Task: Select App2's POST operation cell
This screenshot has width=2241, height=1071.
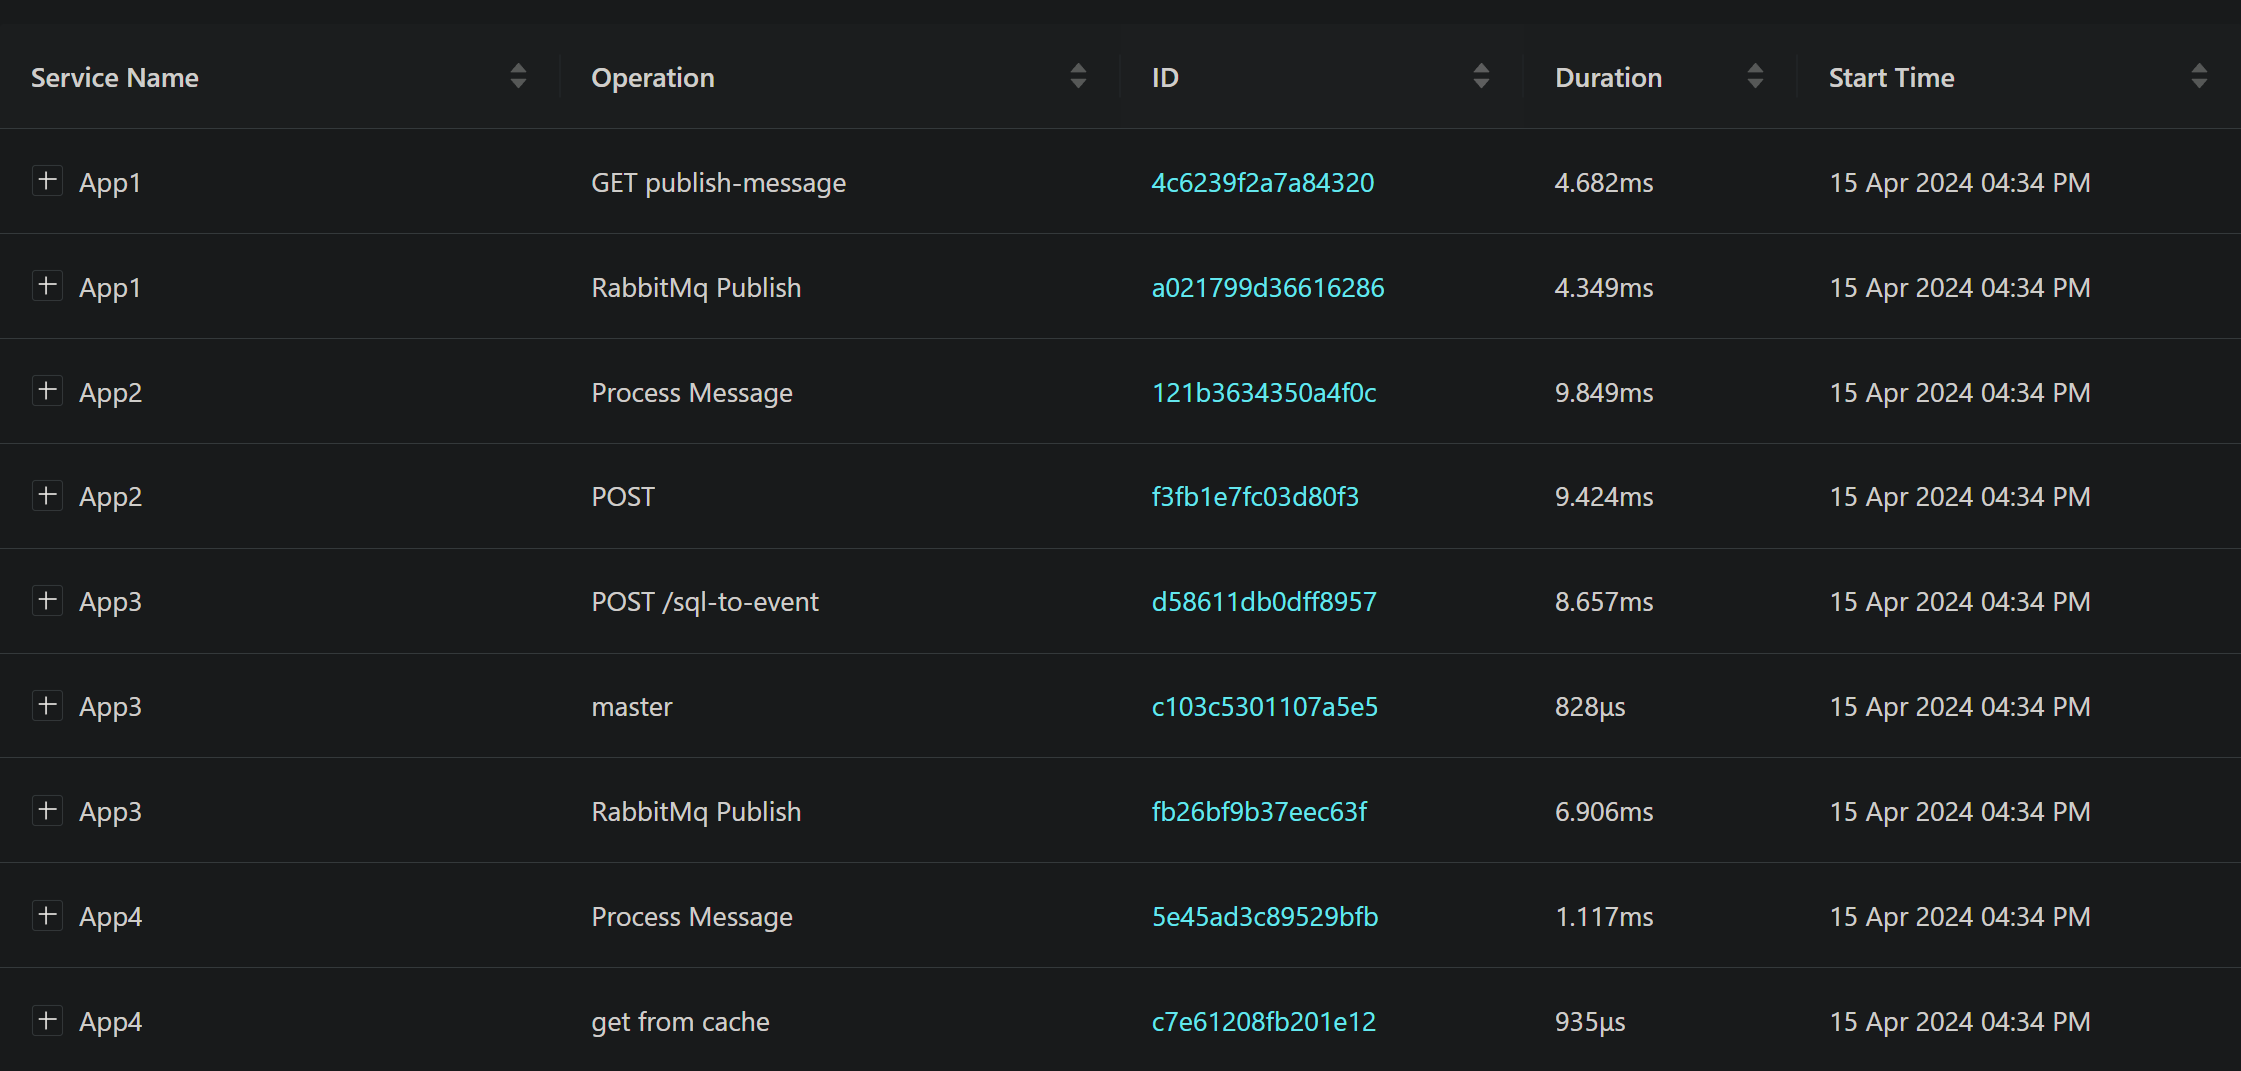Action: pos(623,497)
